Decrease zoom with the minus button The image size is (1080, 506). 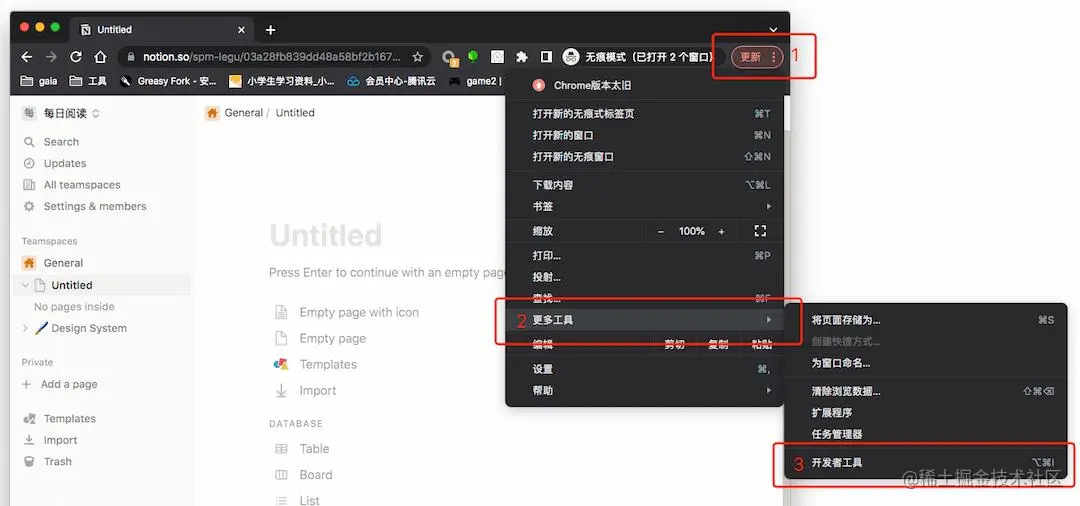click(661, 231)
